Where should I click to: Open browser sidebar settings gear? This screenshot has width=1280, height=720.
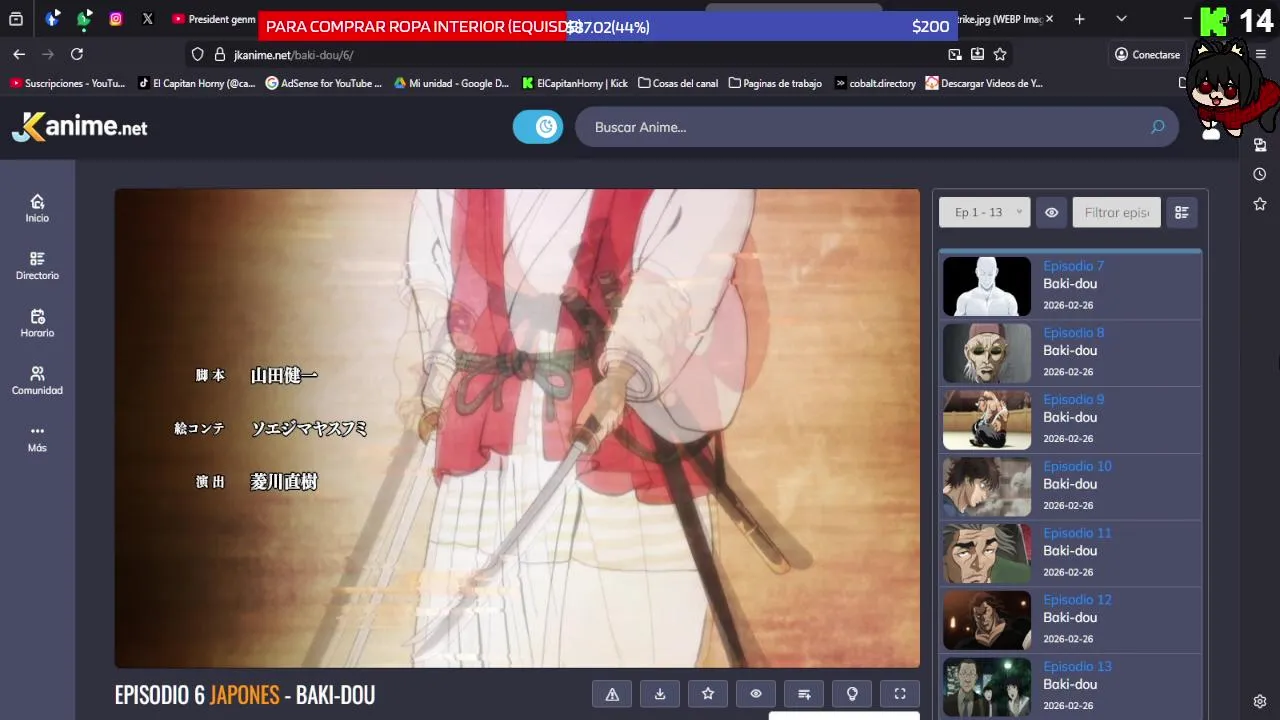(x=1260, y=701)
